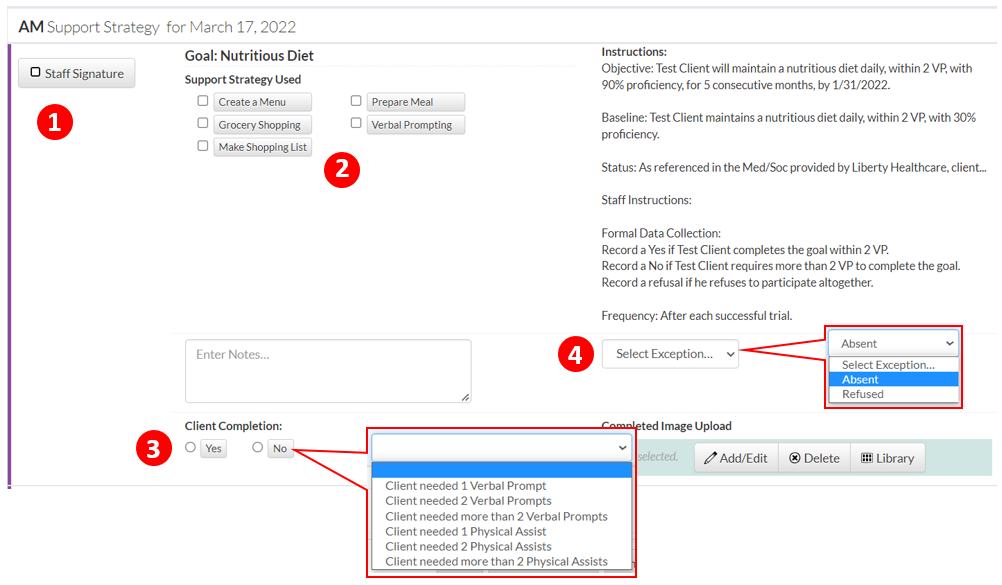Pick Client needed more than 2 Verbal Prompts
1002x585 pixels.
click(496, 516)
